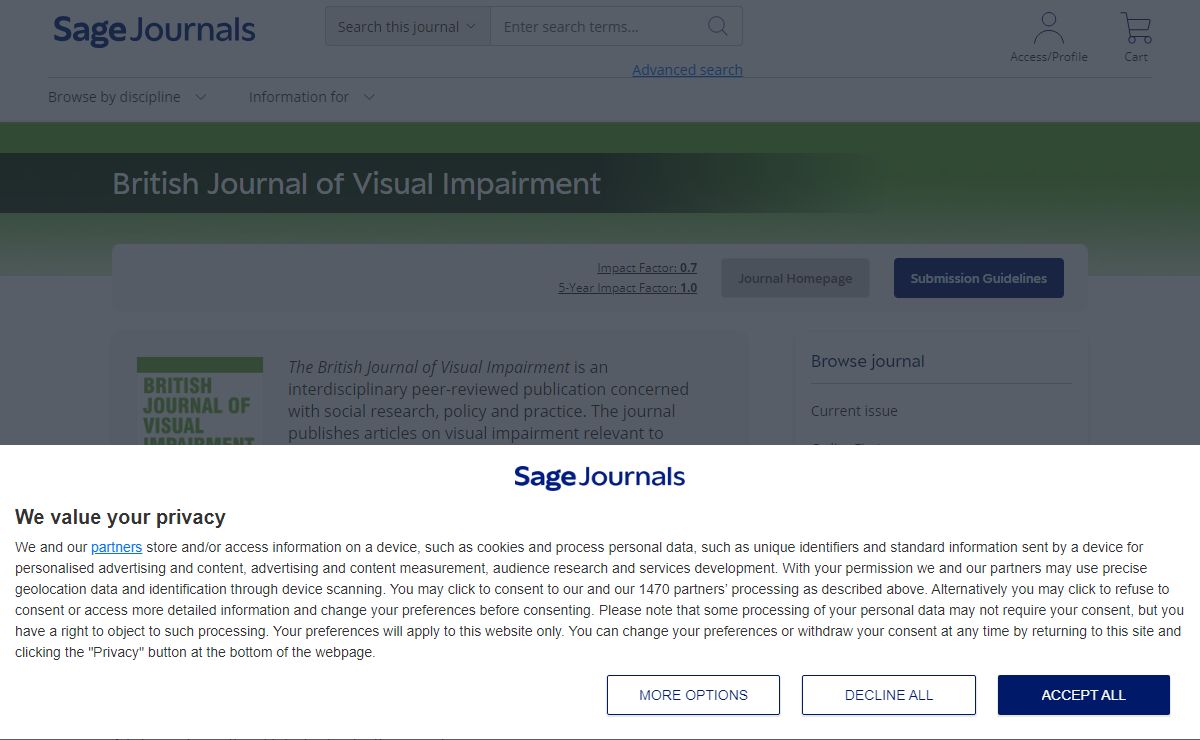Click the British Journal of Visual Impairment title
This screenshot has width=1200, height=740.
pyautogui.click(x=356, y=184)
